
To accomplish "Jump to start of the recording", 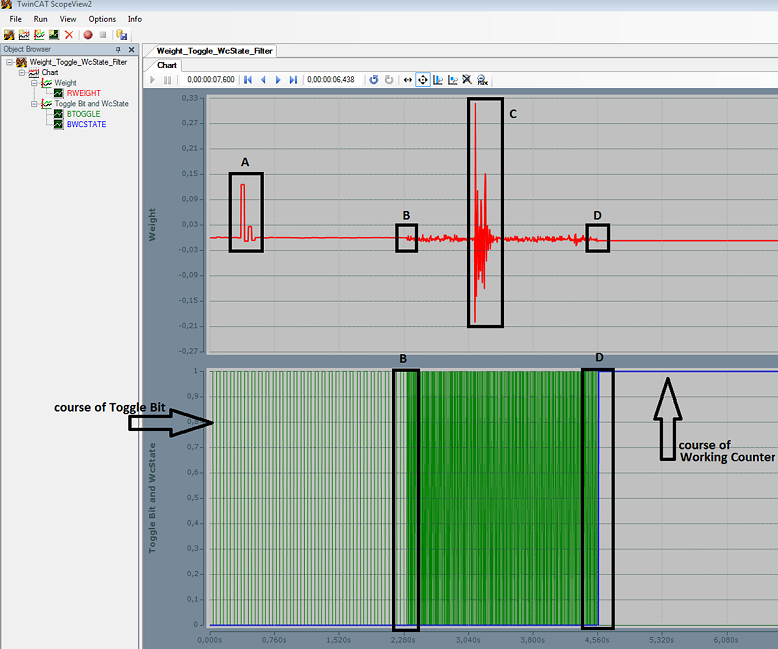I will coord(248,80).
